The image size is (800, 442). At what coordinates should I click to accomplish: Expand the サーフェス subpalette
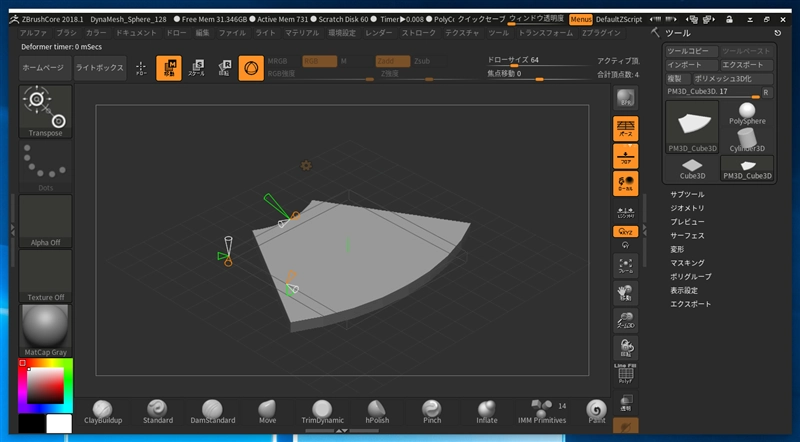coord(687,236)
